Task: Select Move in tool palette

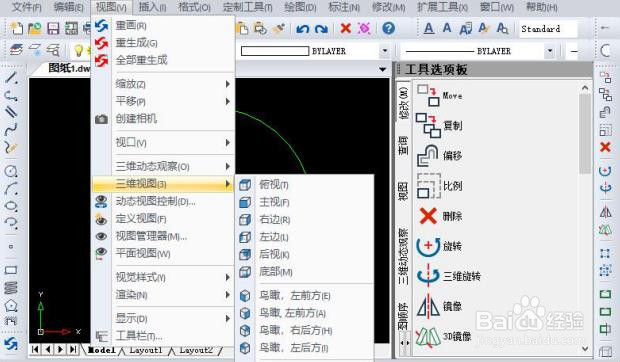Action: pos(439,96)
